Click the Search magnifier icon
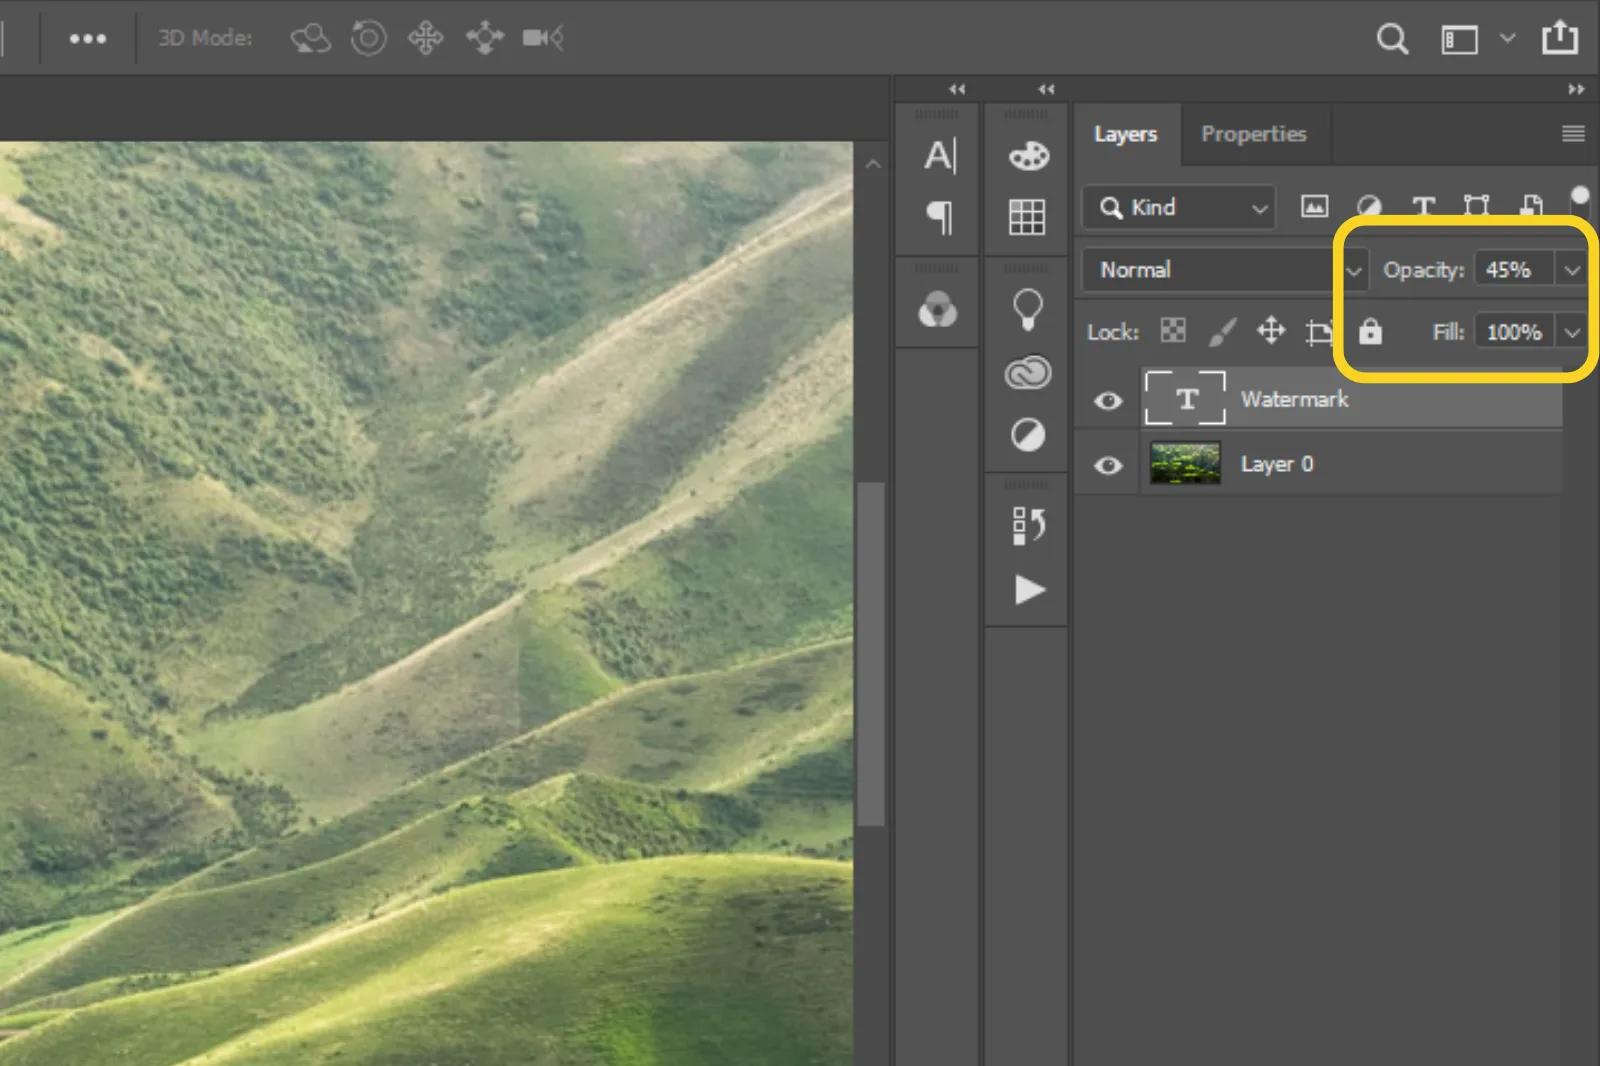Screen dimensions: 1600x1066 click(x=1392, y=39)
